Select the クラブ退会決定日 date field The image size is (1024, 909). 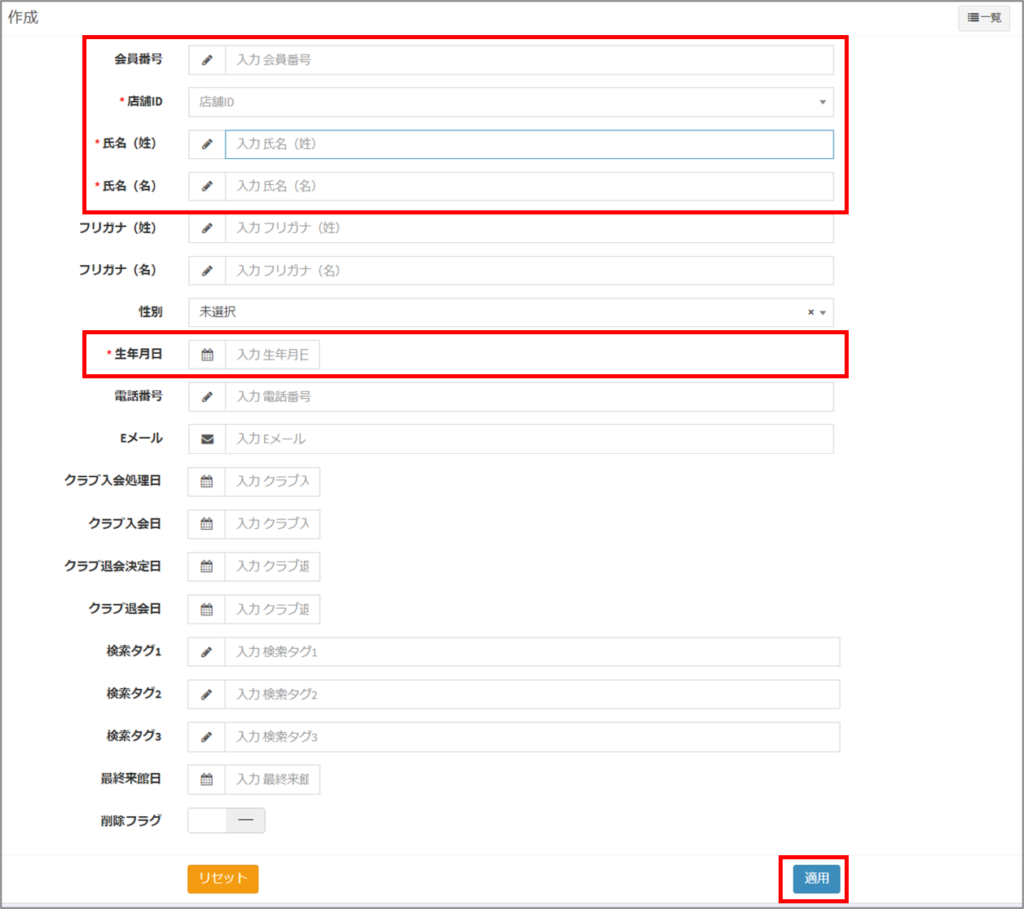tap(272, 567)
